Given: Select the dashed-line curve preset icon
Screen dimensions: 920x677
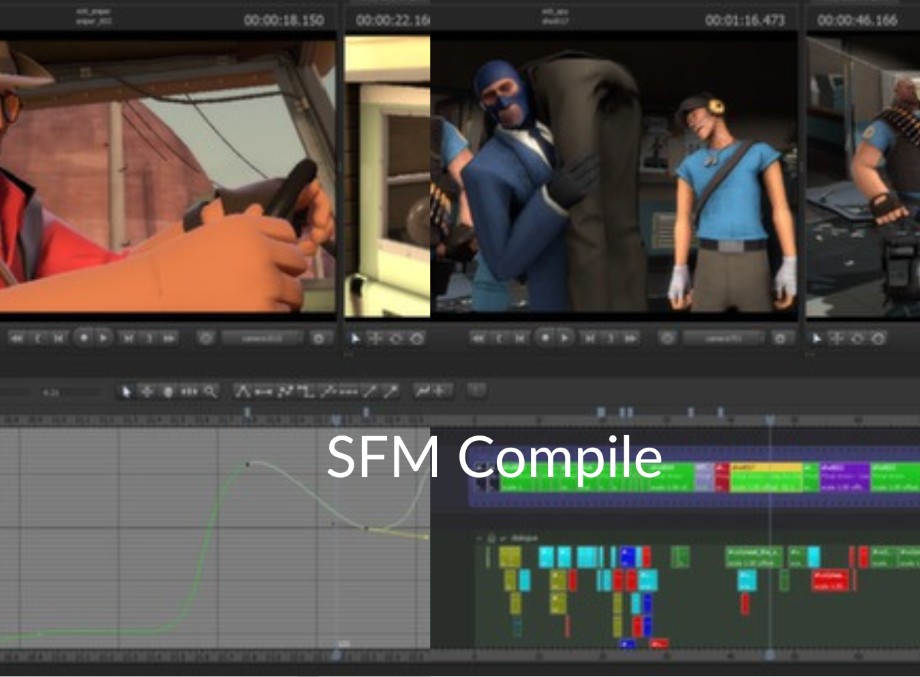Looking at the screenshot, I should click(x=351, y=390).
